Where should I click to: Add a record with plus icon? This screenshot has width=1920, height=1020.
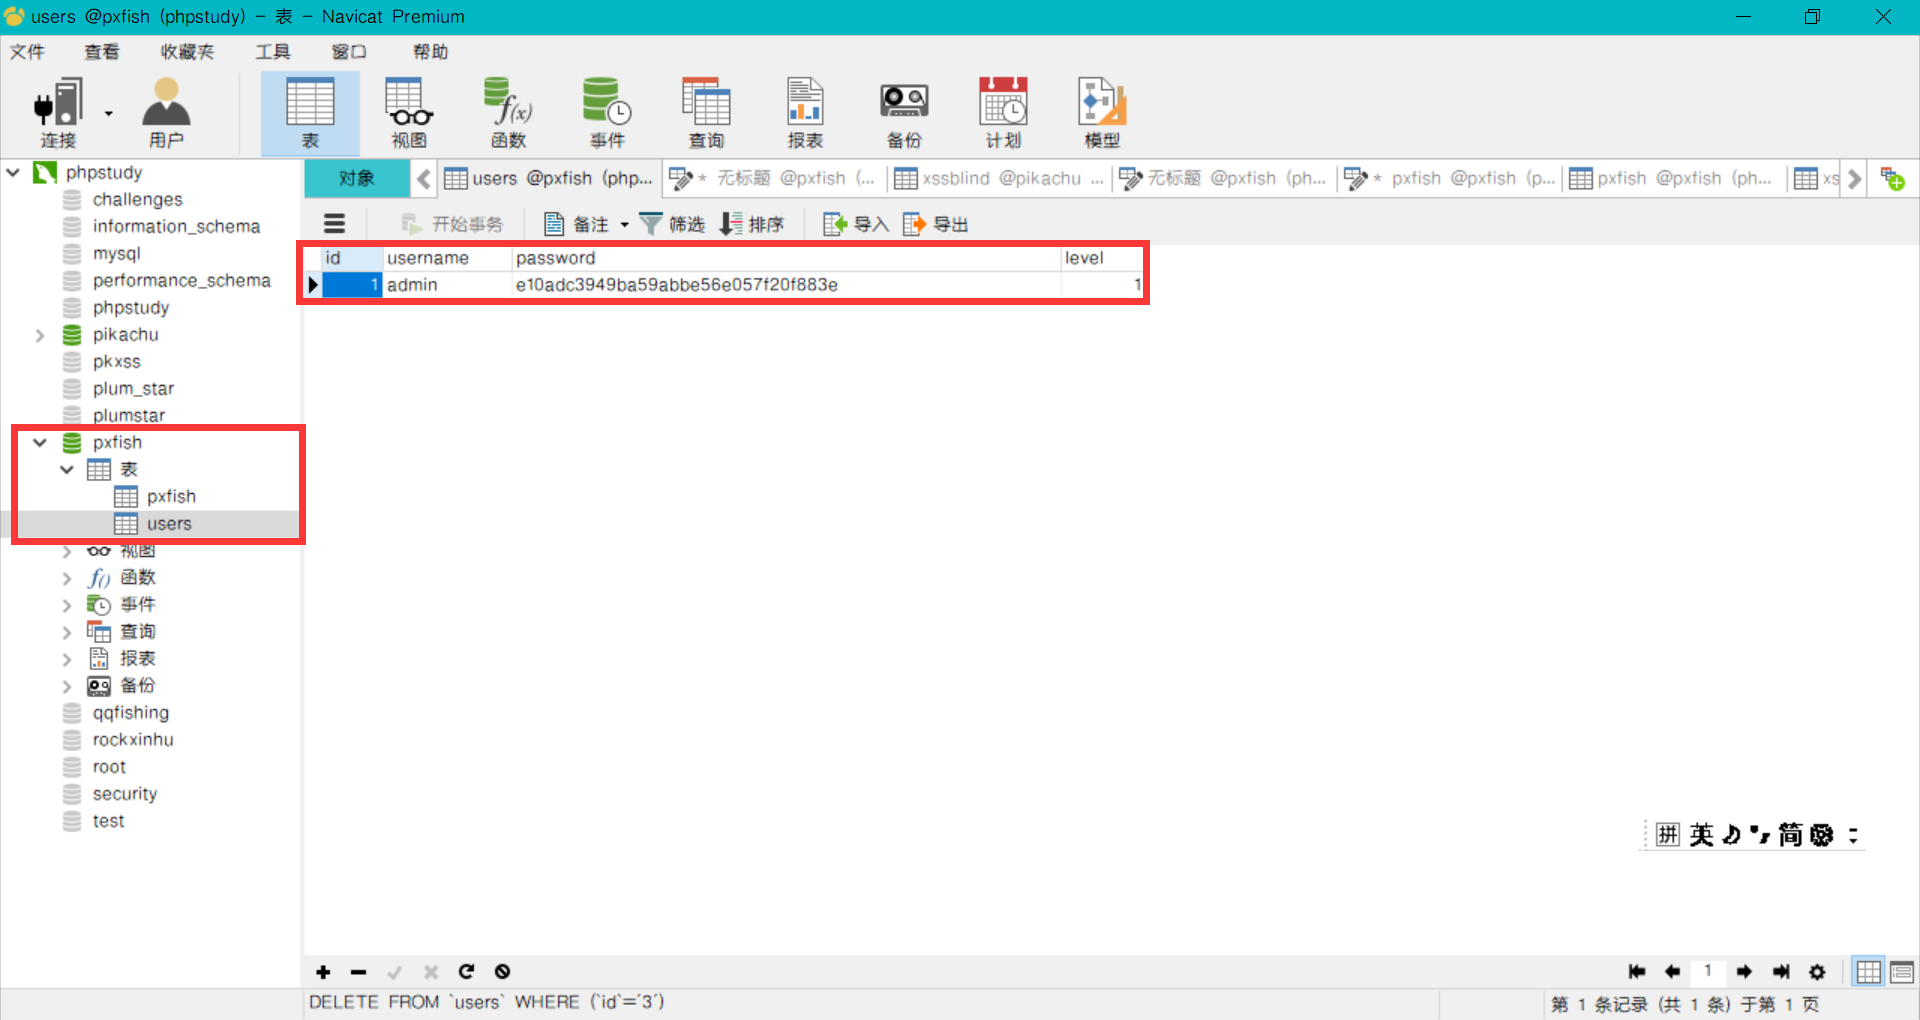pos(323,972)
